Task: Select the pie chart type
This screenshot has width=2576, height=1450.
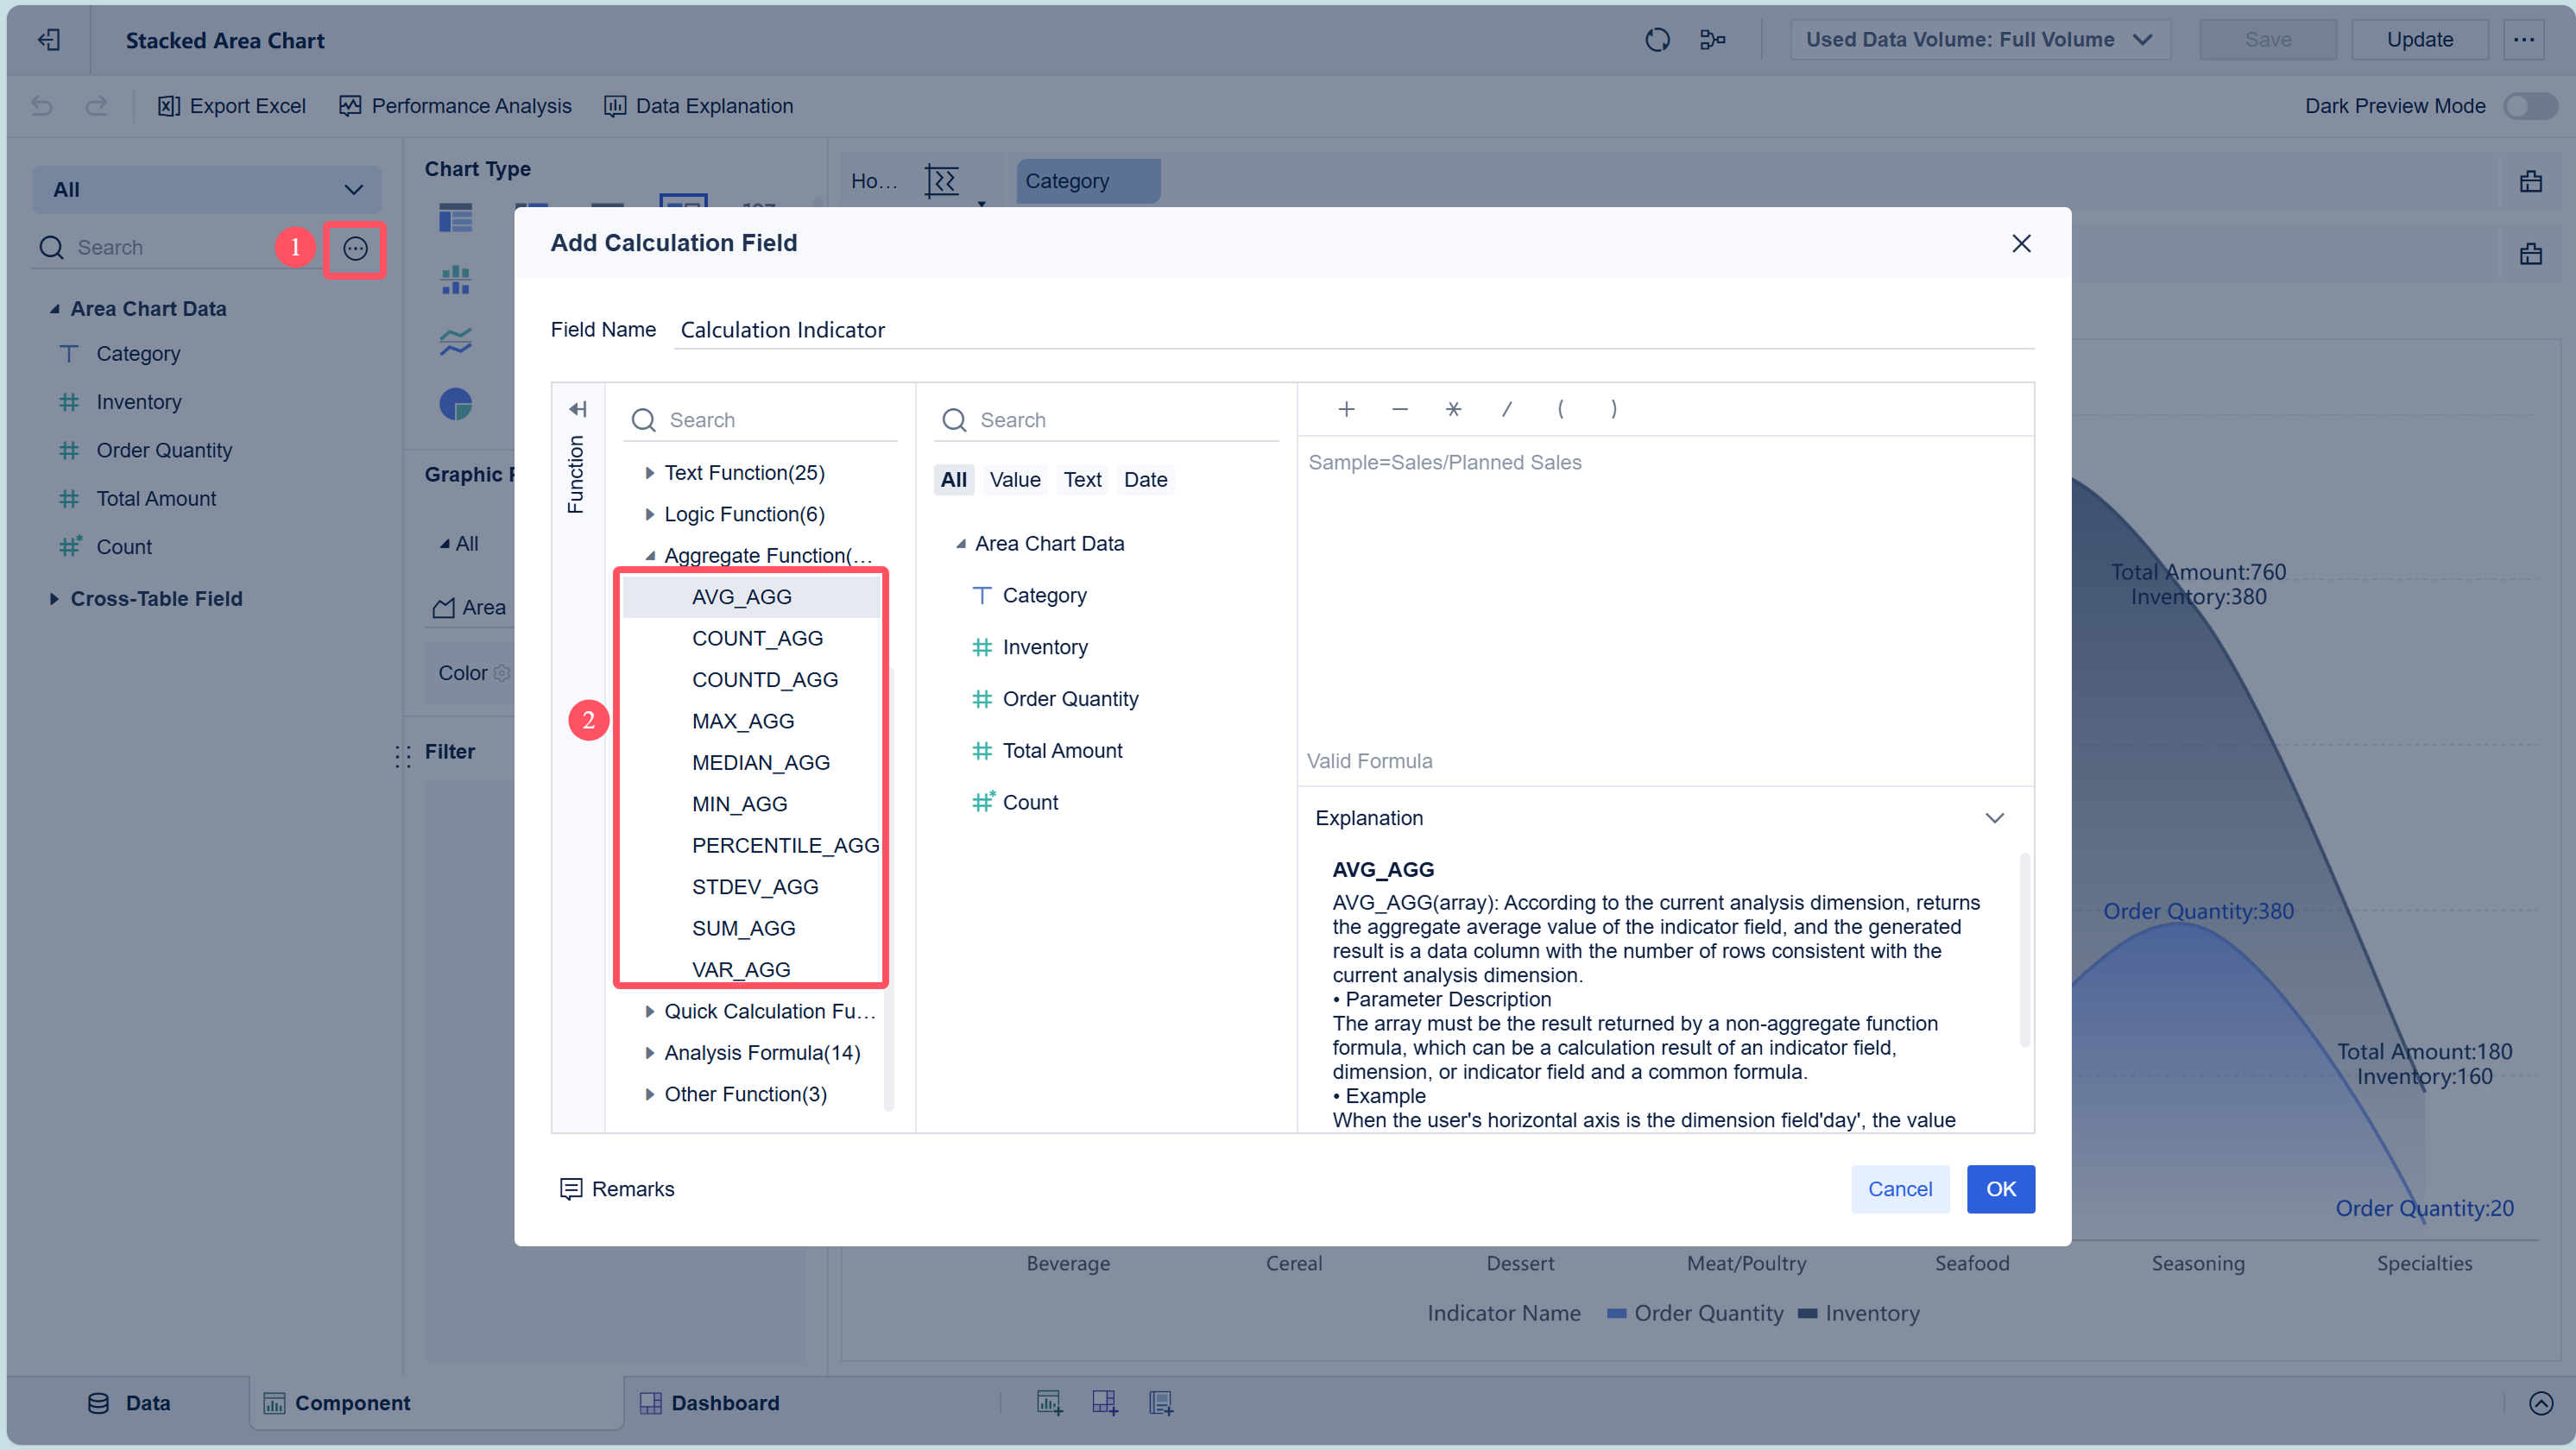Action: (456, 404)
